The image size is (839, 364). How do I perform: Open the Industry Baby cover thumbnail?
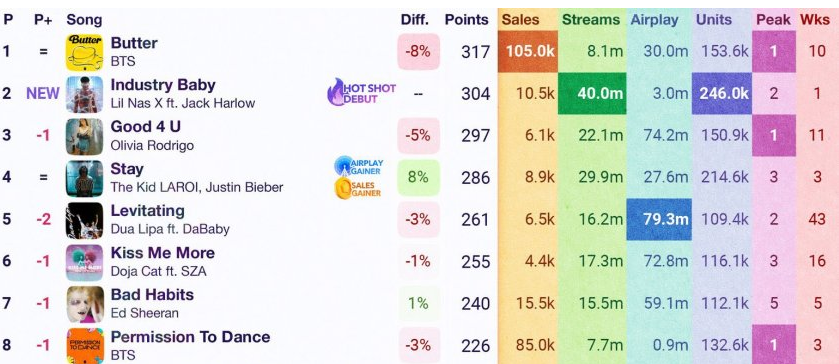[85, 94]
